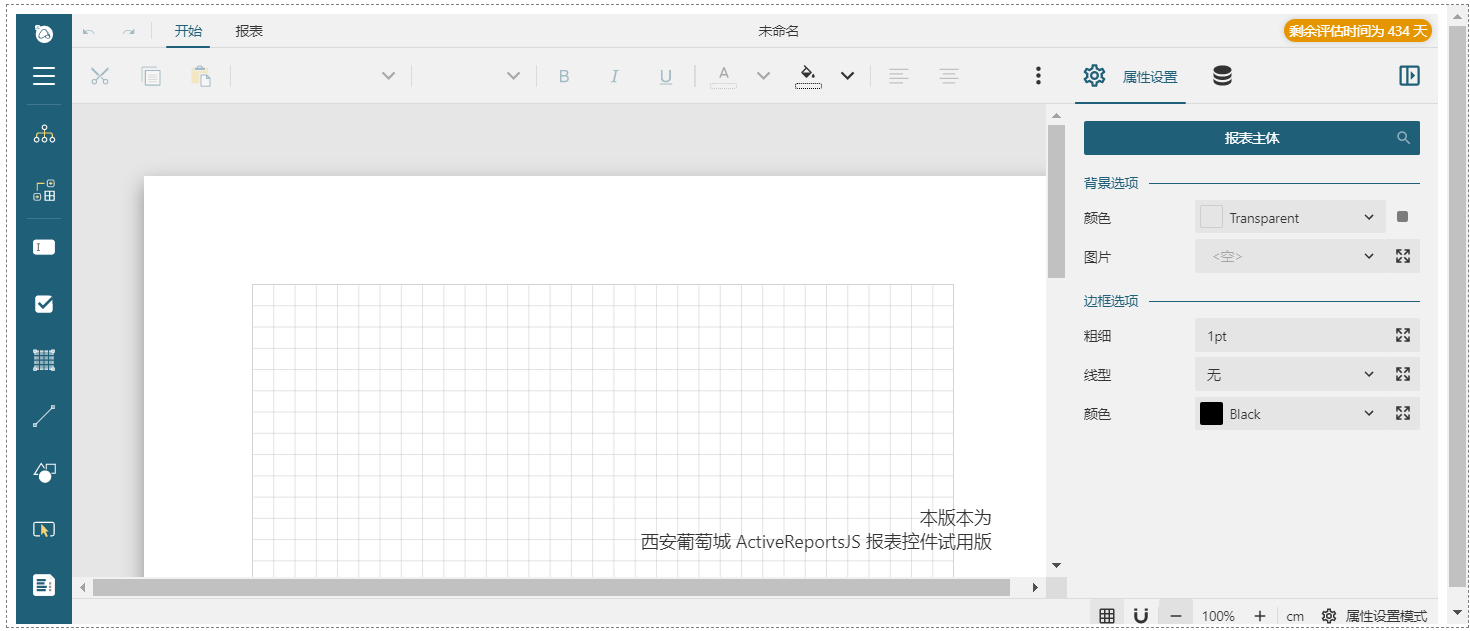Screen dimensions: 1470x631
Task: Align text left
Action: coord(899,76)
